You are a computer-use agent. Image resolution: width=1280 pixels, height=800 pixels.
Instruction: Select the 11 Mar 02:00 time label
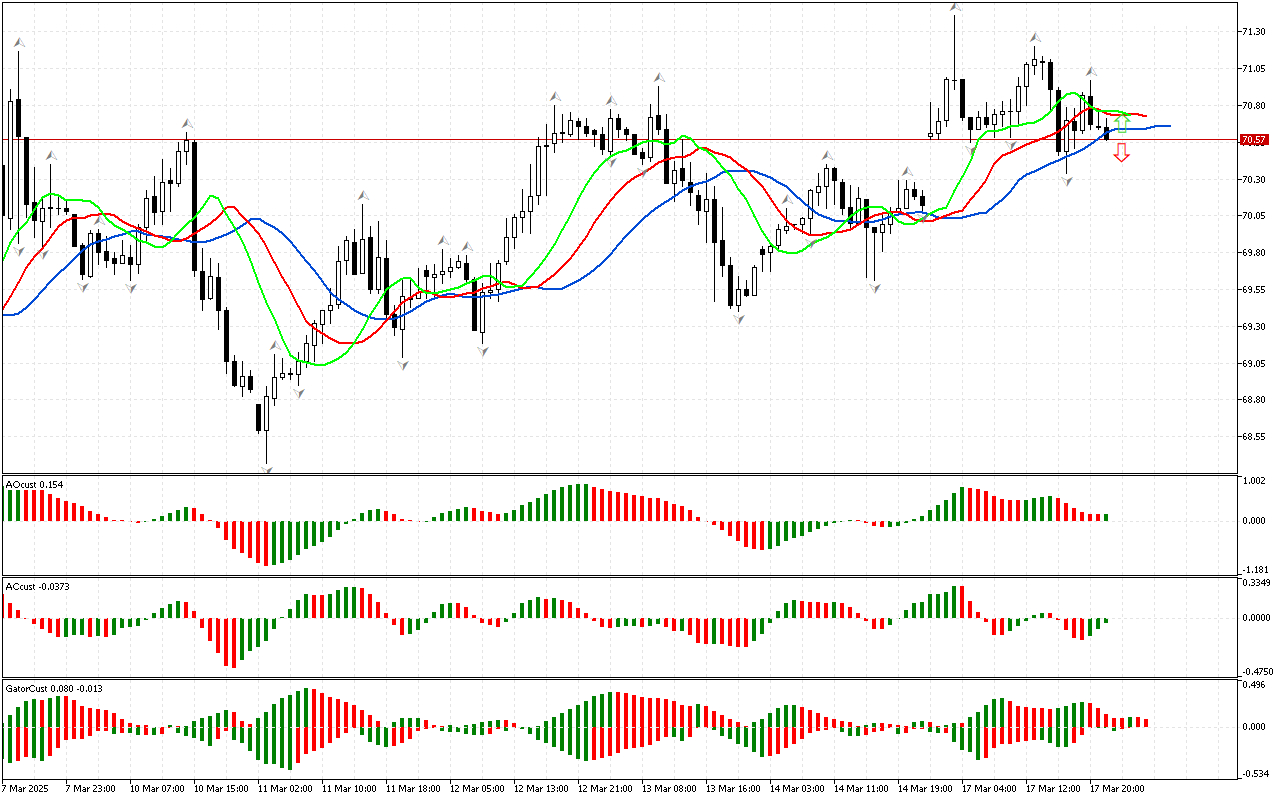pos(283,789)
